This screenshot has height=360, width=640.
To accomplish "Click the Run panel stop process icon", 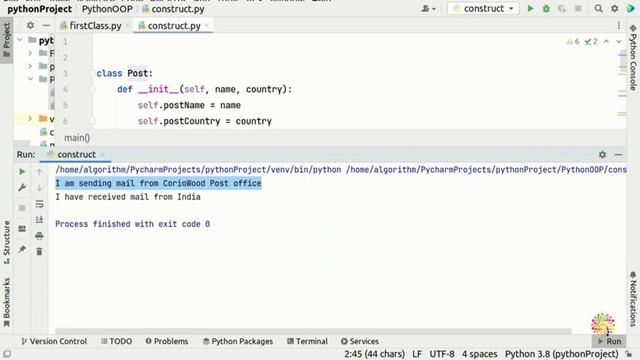I will (22, 208).
